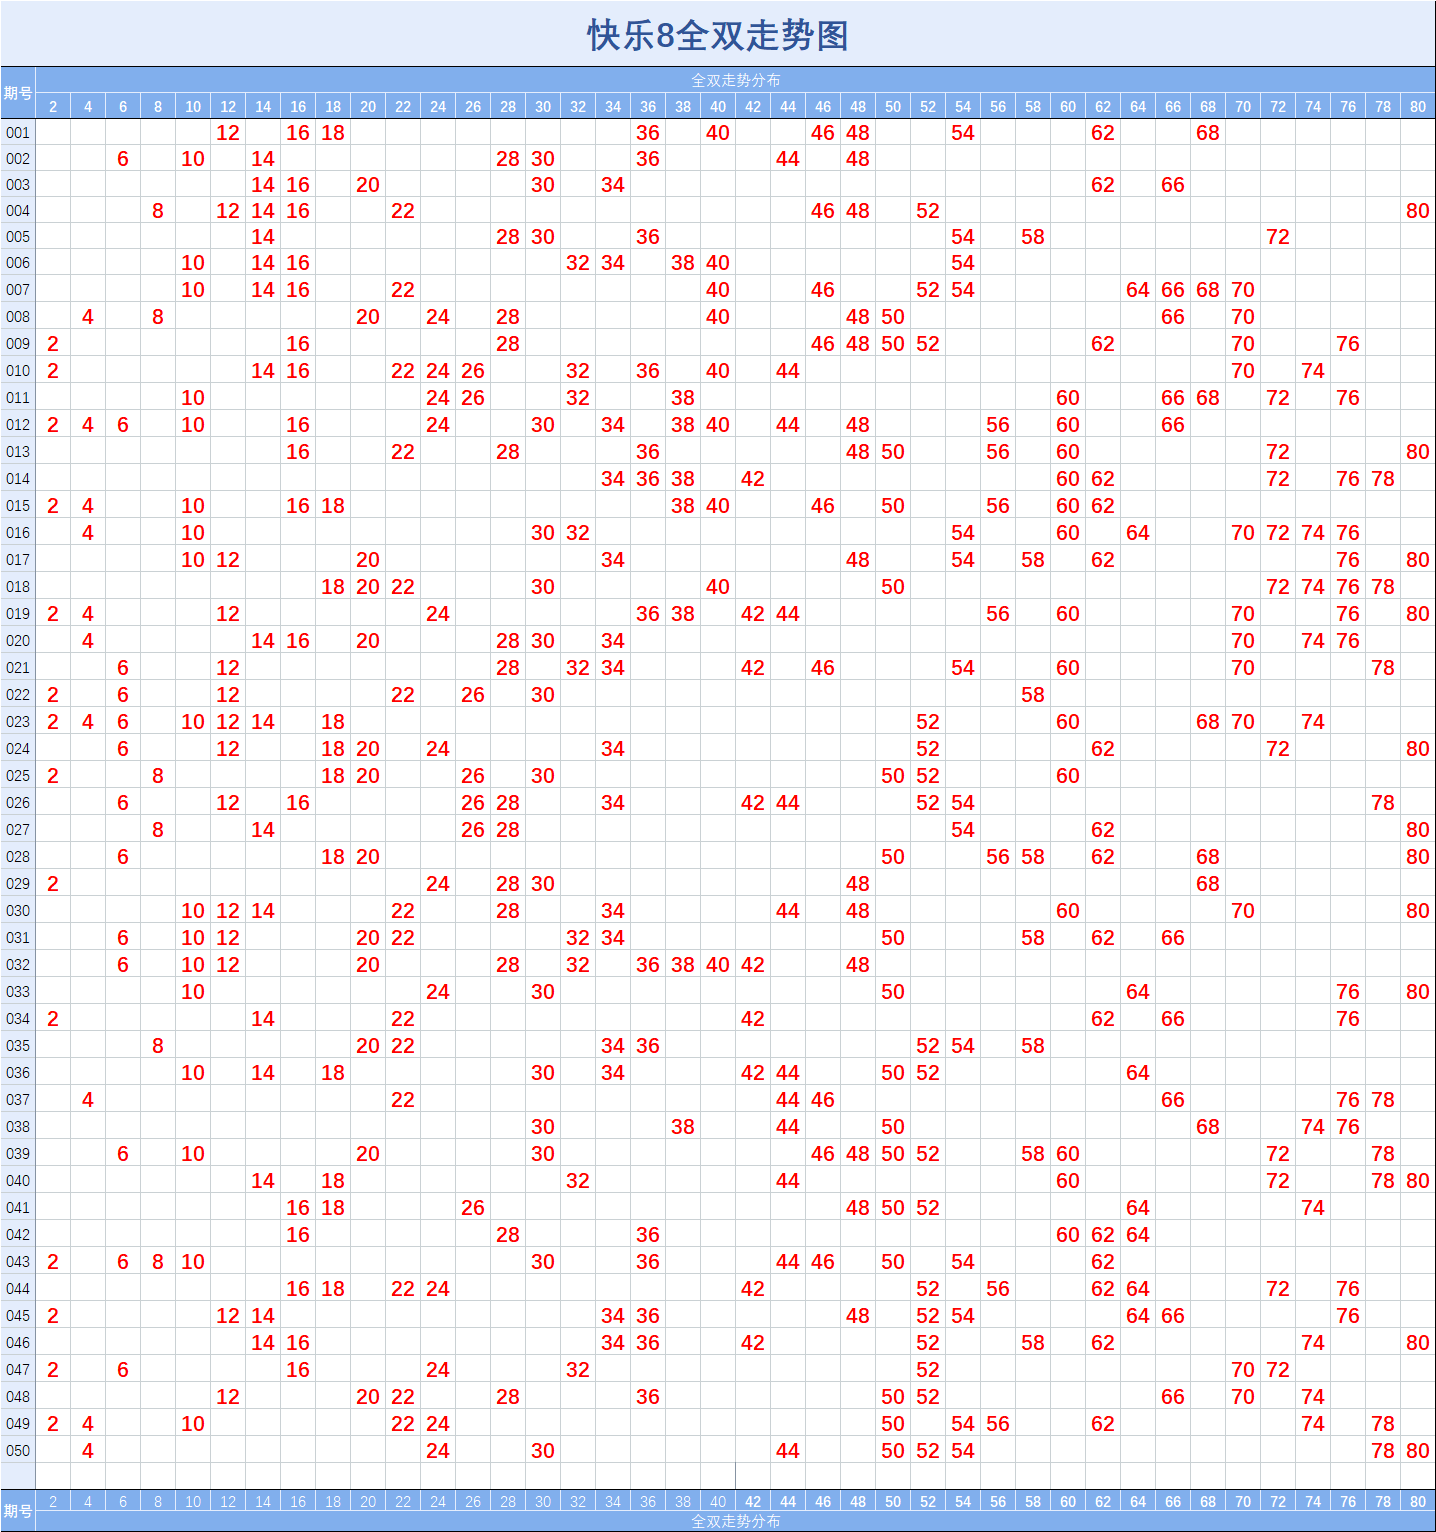Click number 58 in row 022
This screenshot has width=1436, height=1532.
click(x=1033, y=695)
